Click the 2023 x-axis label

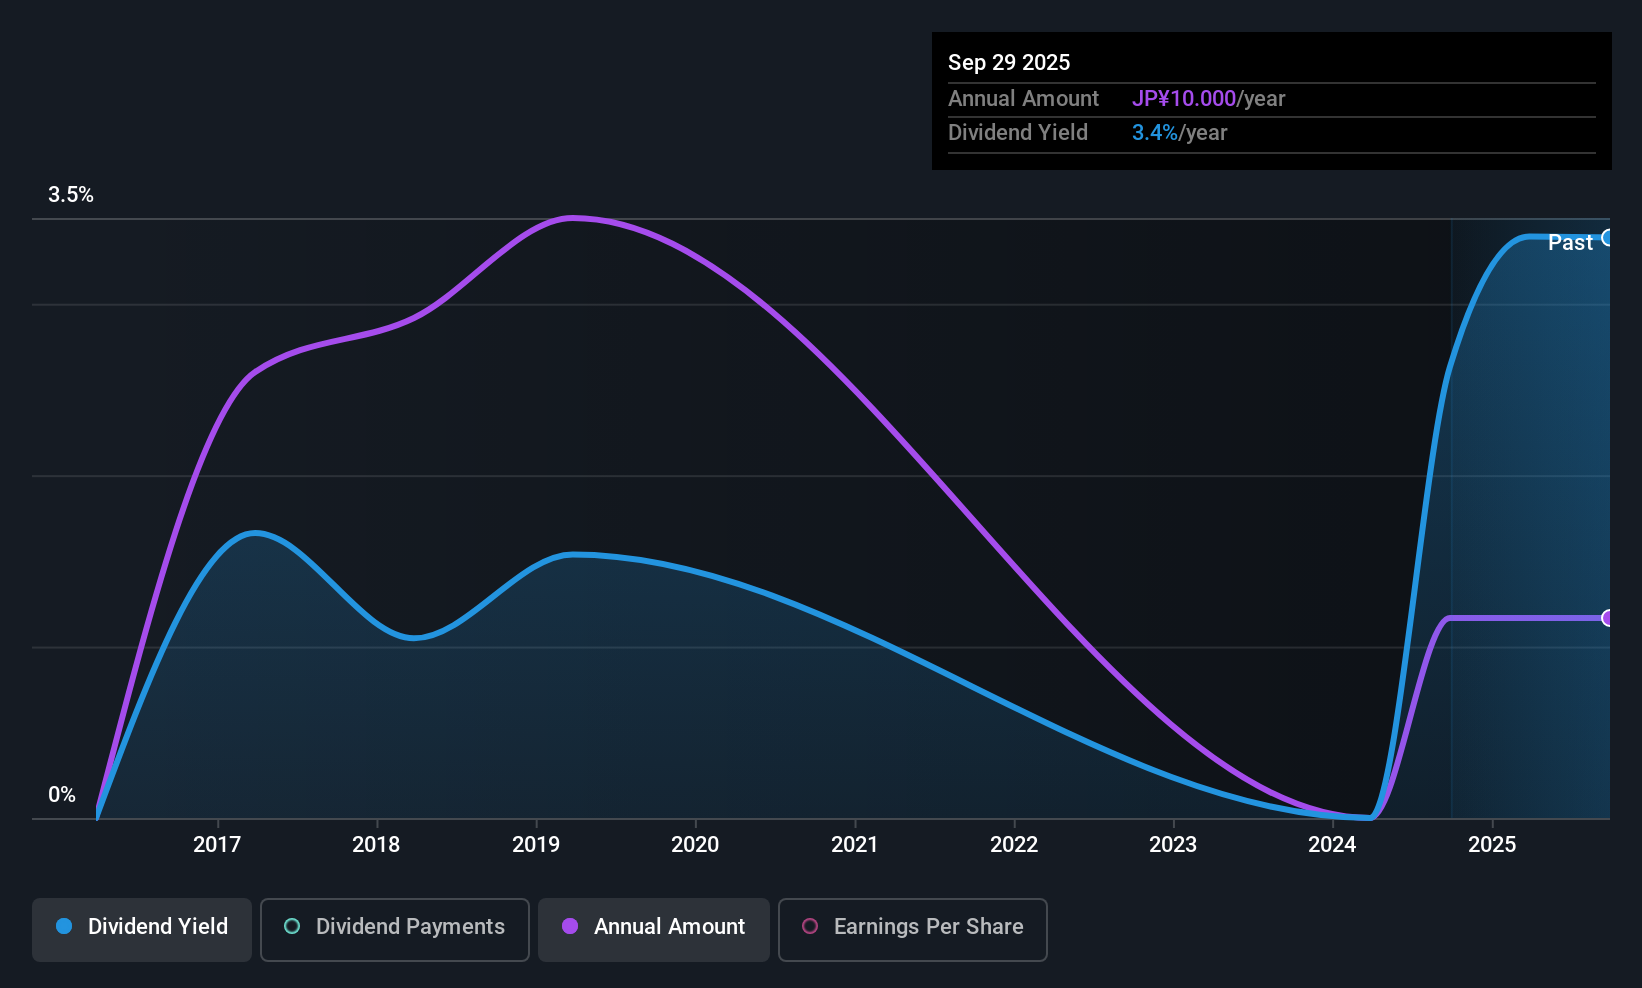click(1173, 845)
